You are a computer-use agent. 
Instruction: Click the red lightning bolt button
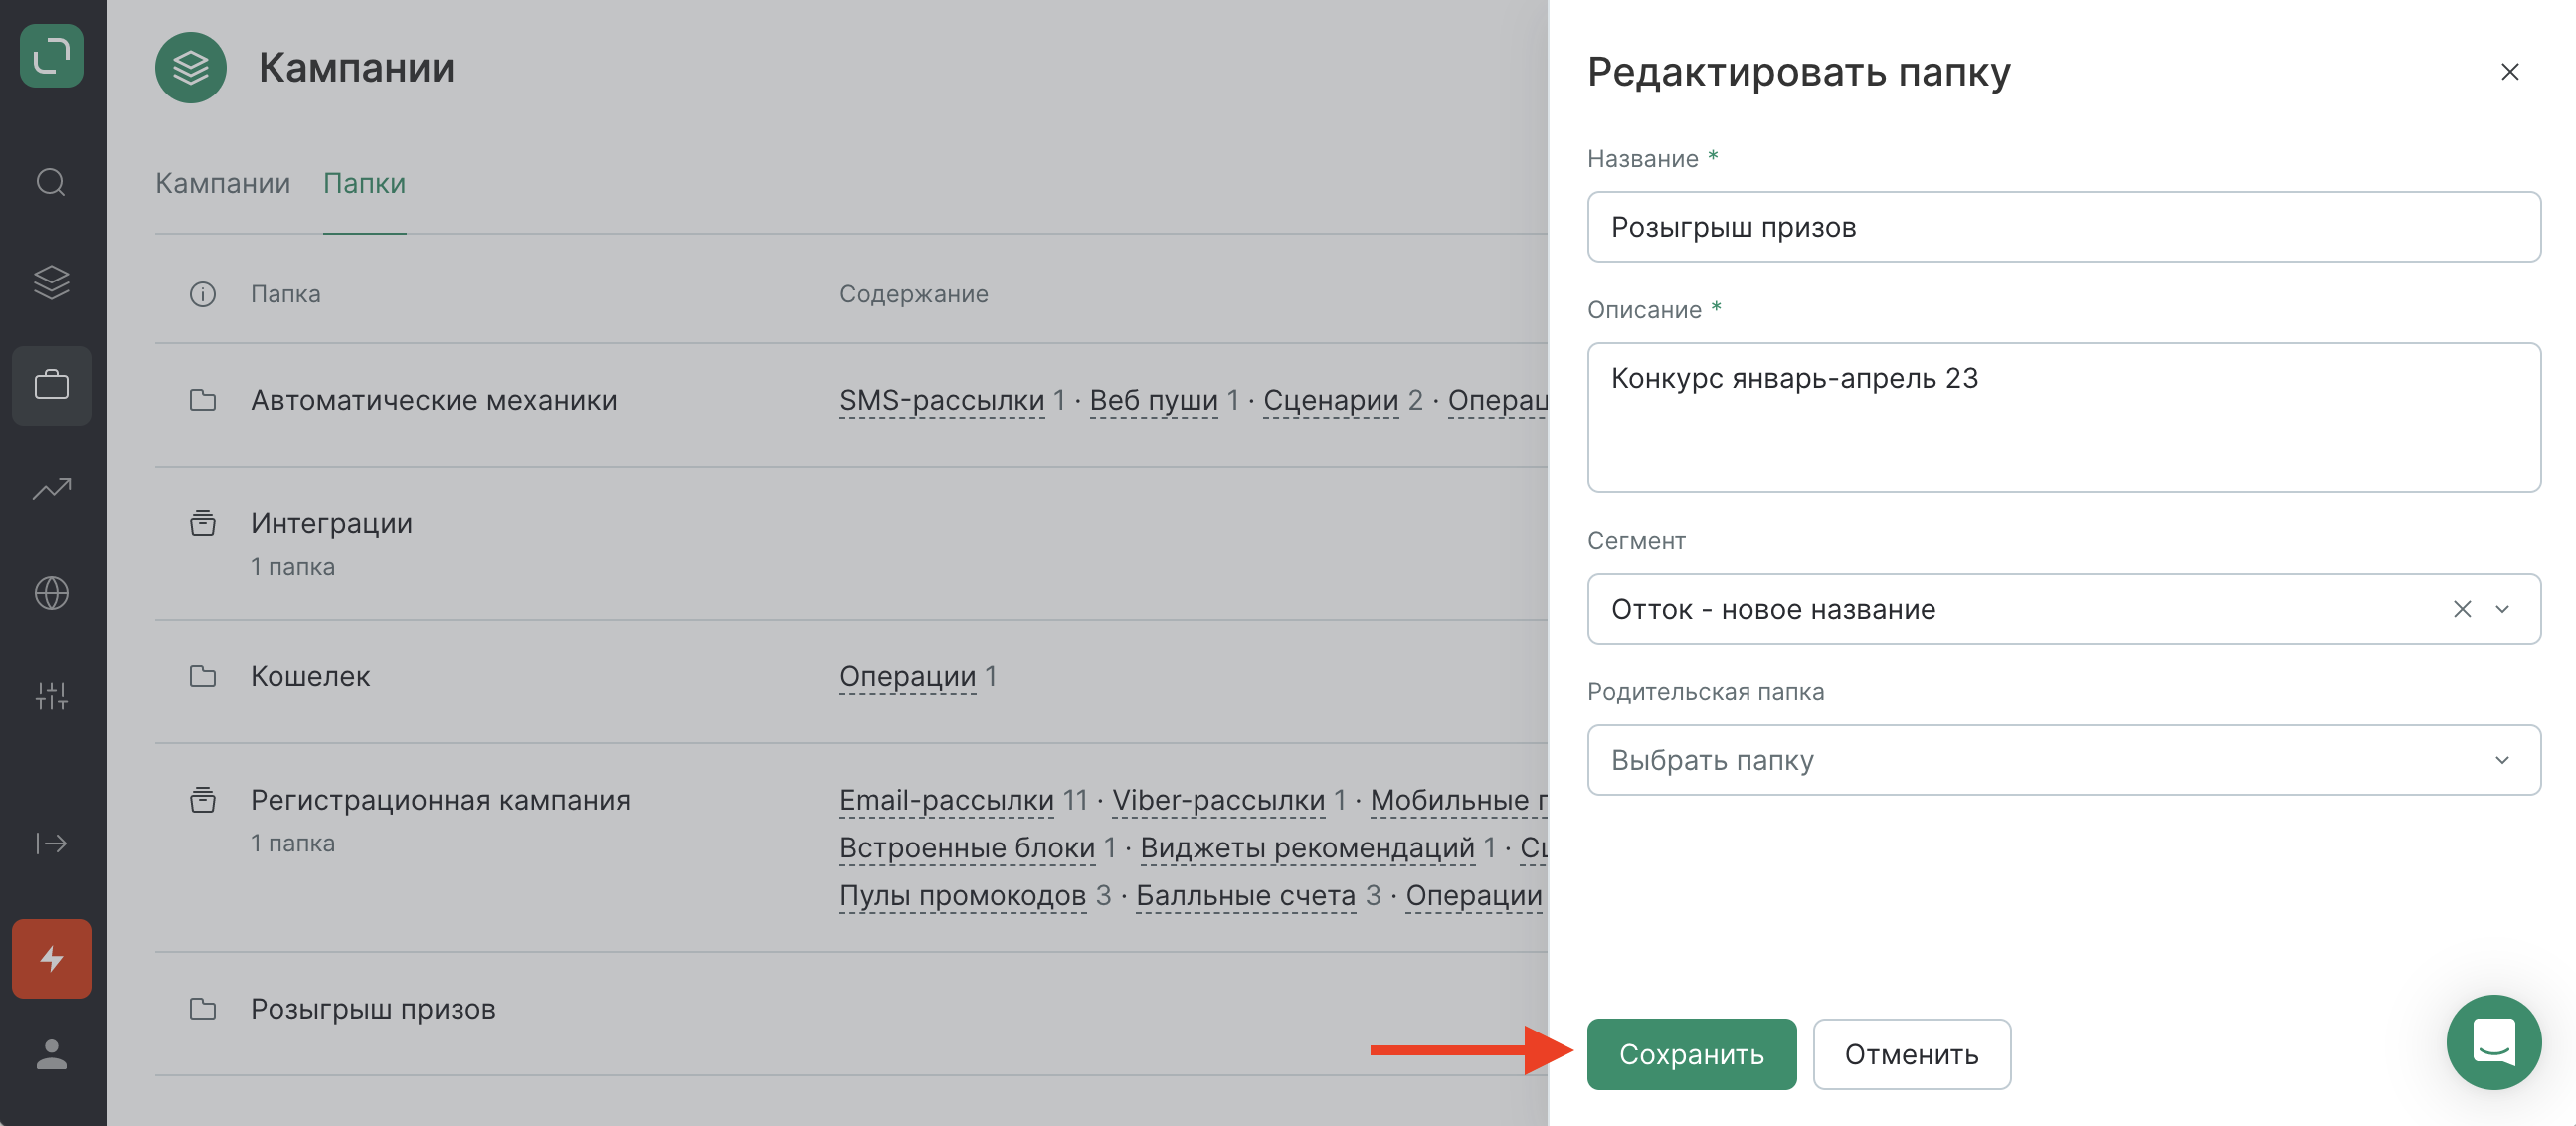[x=51, y=958]
